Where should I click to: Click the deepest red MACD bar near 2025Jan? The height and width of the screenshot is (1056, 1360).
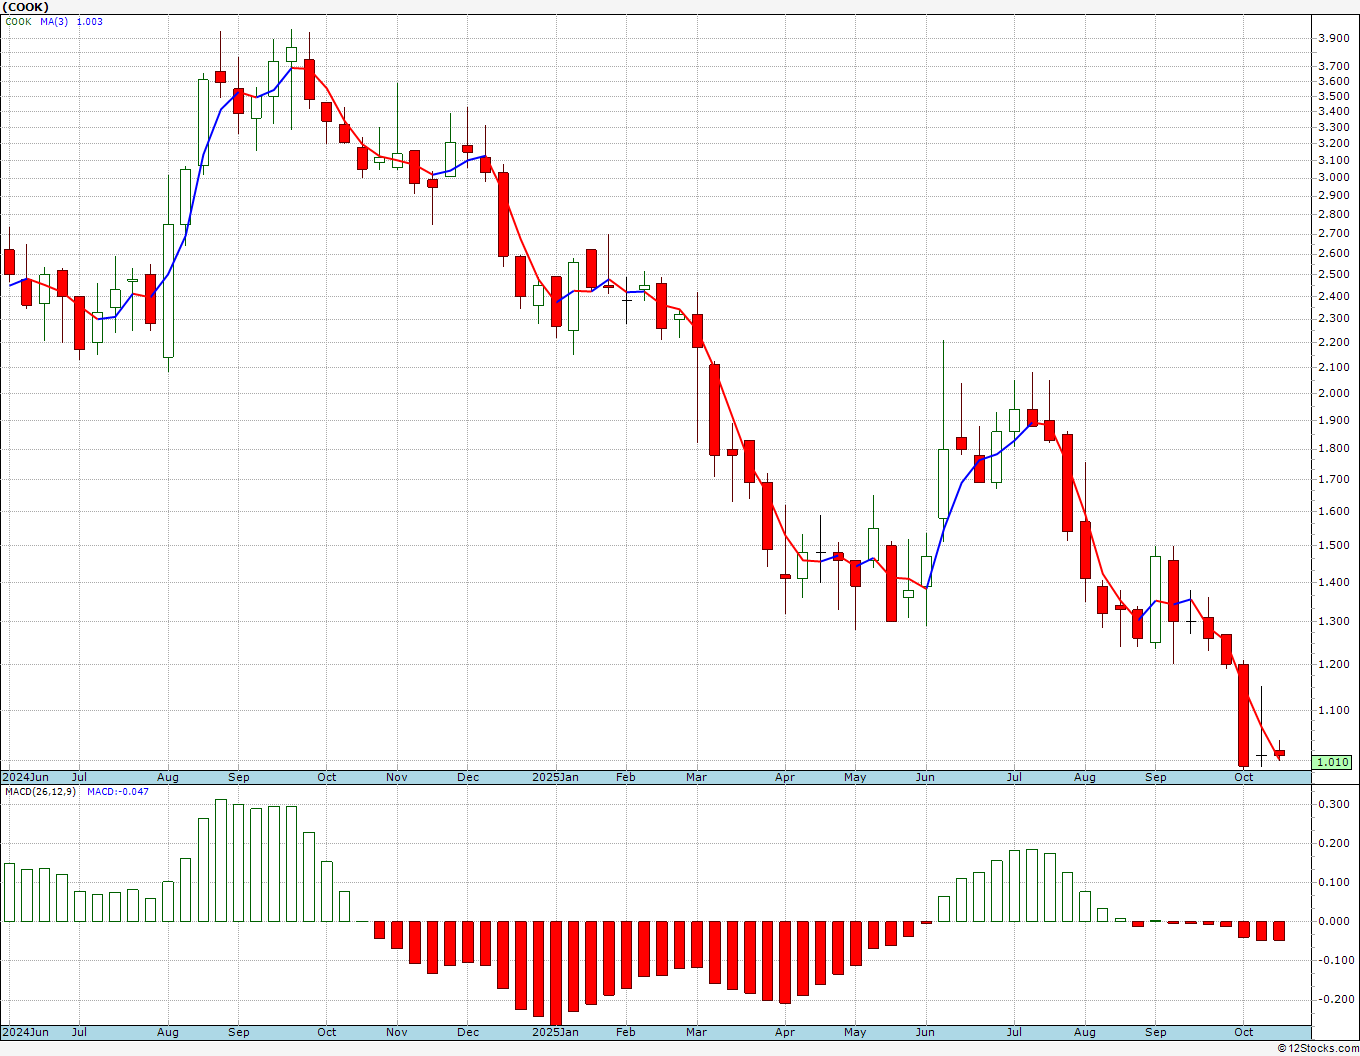pyautogui.click(x=556, y=972)
